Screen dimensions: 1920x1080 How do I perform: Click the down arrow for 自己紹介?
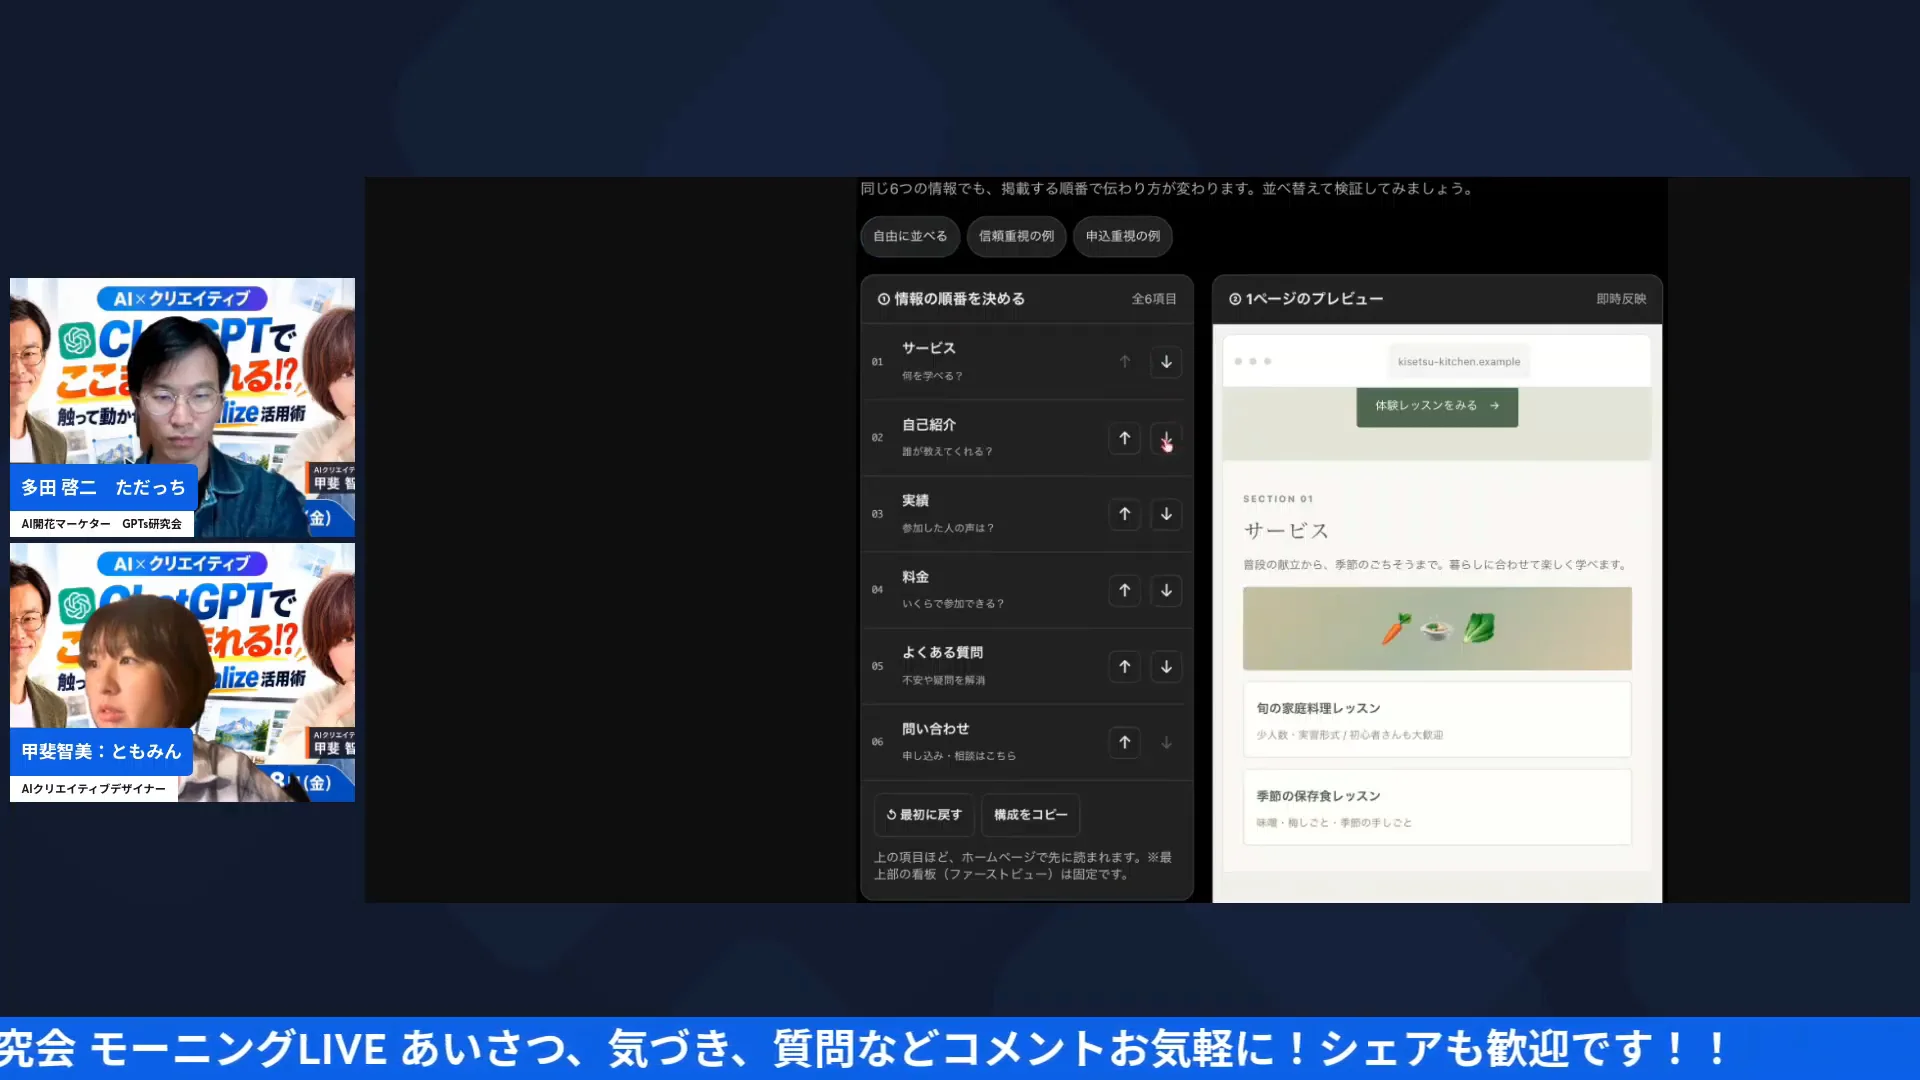click(x=1166, y=438)
